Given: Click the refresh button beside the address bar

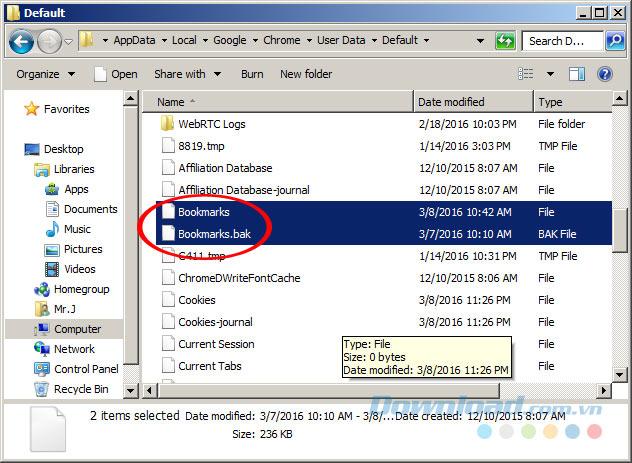Looking at the screenshot, I should (x=506, y=41).
